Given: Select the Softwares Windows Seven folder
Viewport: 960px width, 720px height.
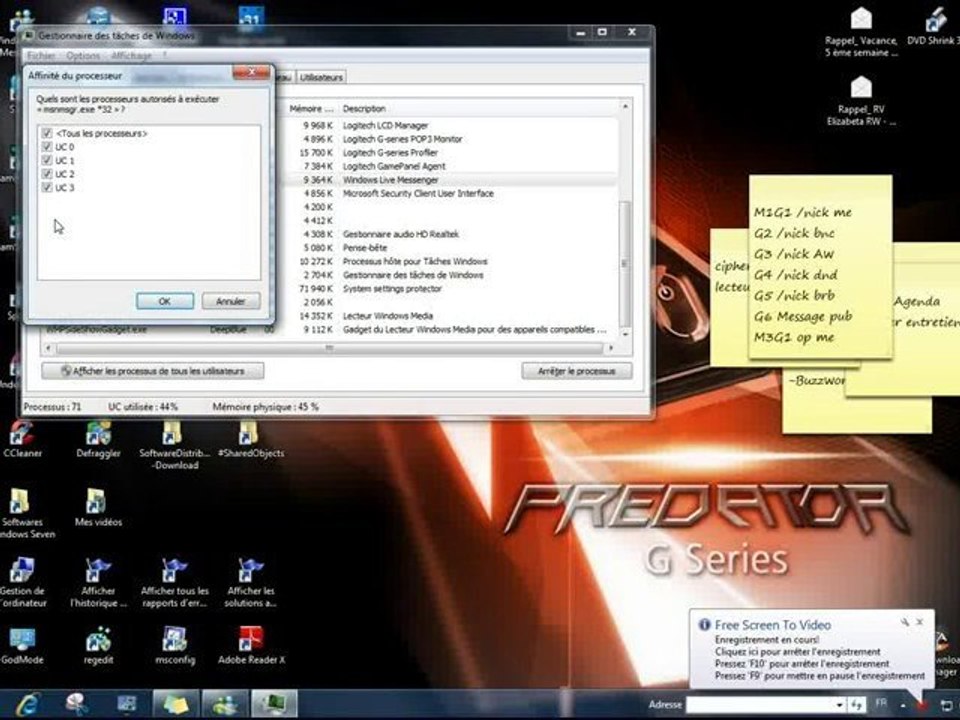Looking at the screenshot, I should coord(22,513).
